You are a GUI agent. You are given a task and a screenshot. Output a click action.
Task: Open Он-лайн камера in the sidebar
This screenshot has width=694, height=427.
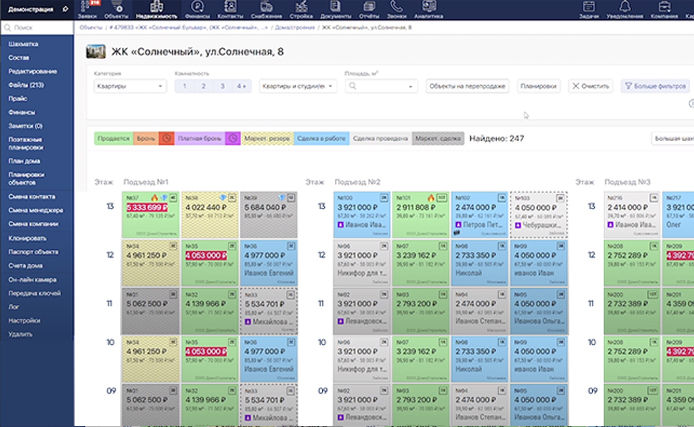[32, 280]
